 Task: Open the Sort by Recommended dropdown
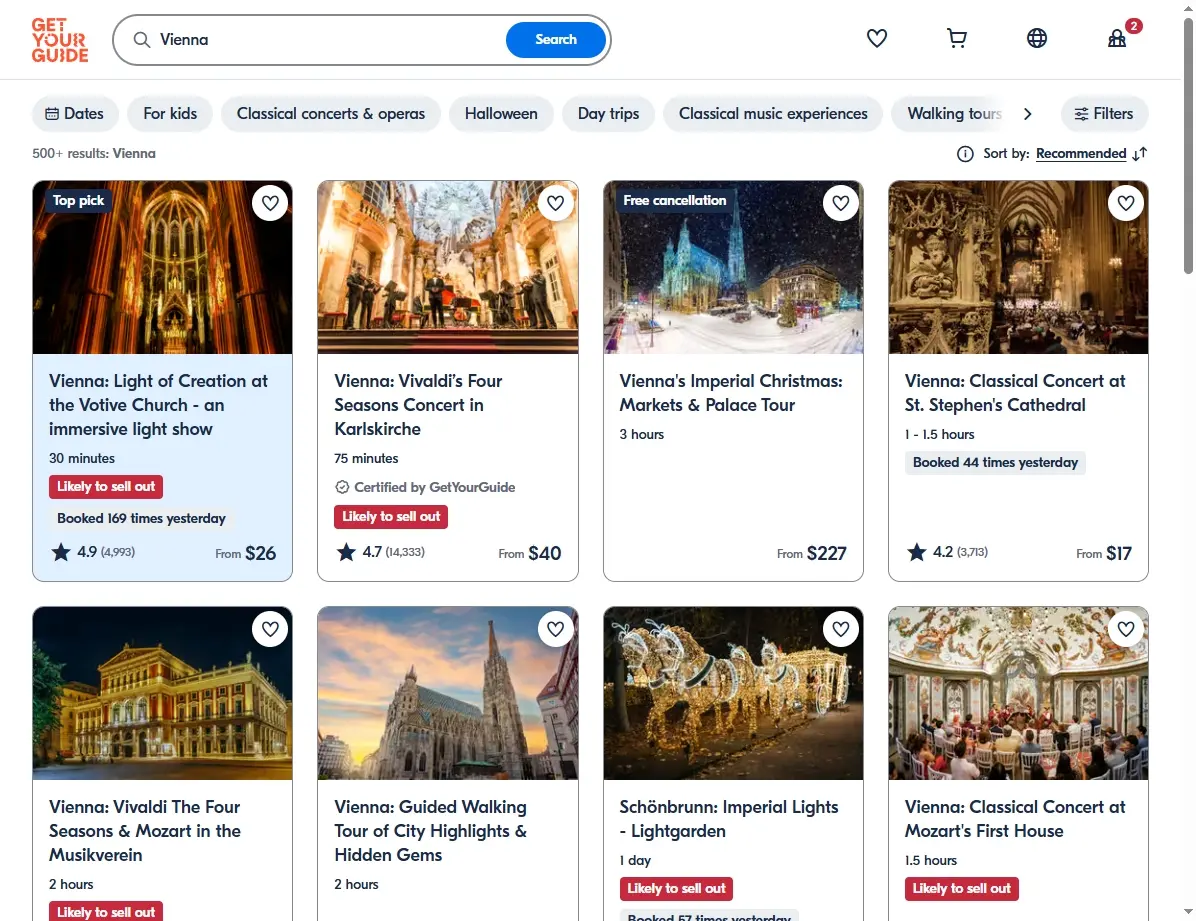click(1081, 153)
